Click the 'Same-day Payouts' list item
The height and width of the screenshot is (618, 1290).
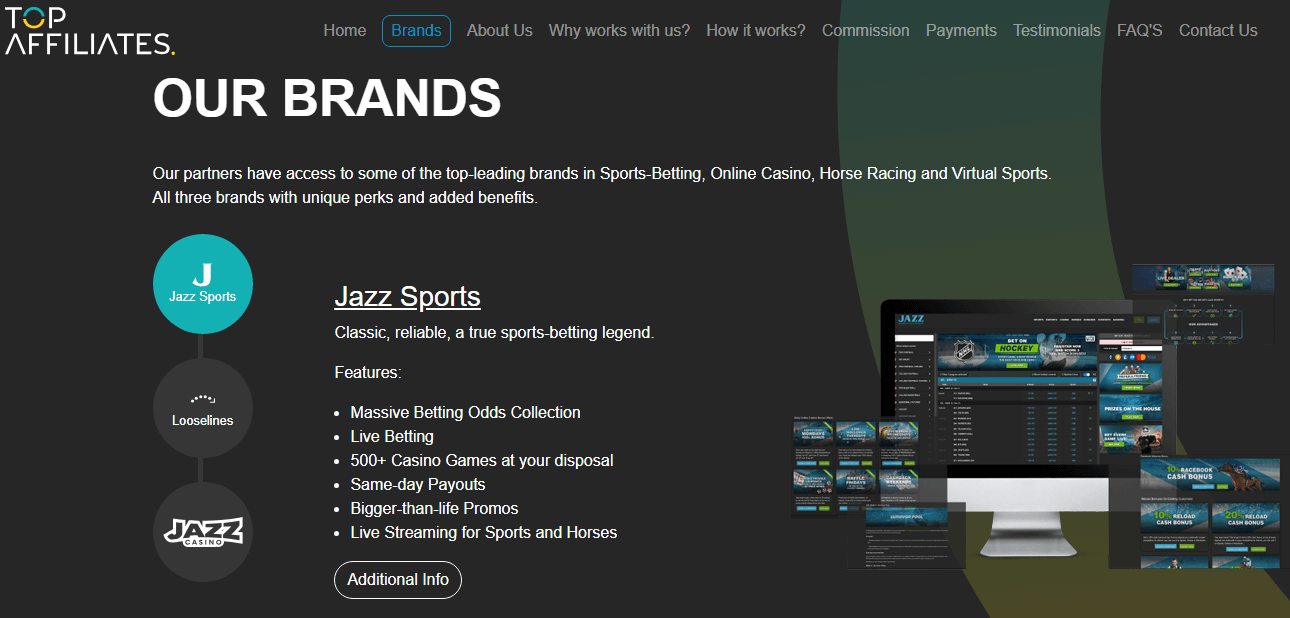pos(418,485)
